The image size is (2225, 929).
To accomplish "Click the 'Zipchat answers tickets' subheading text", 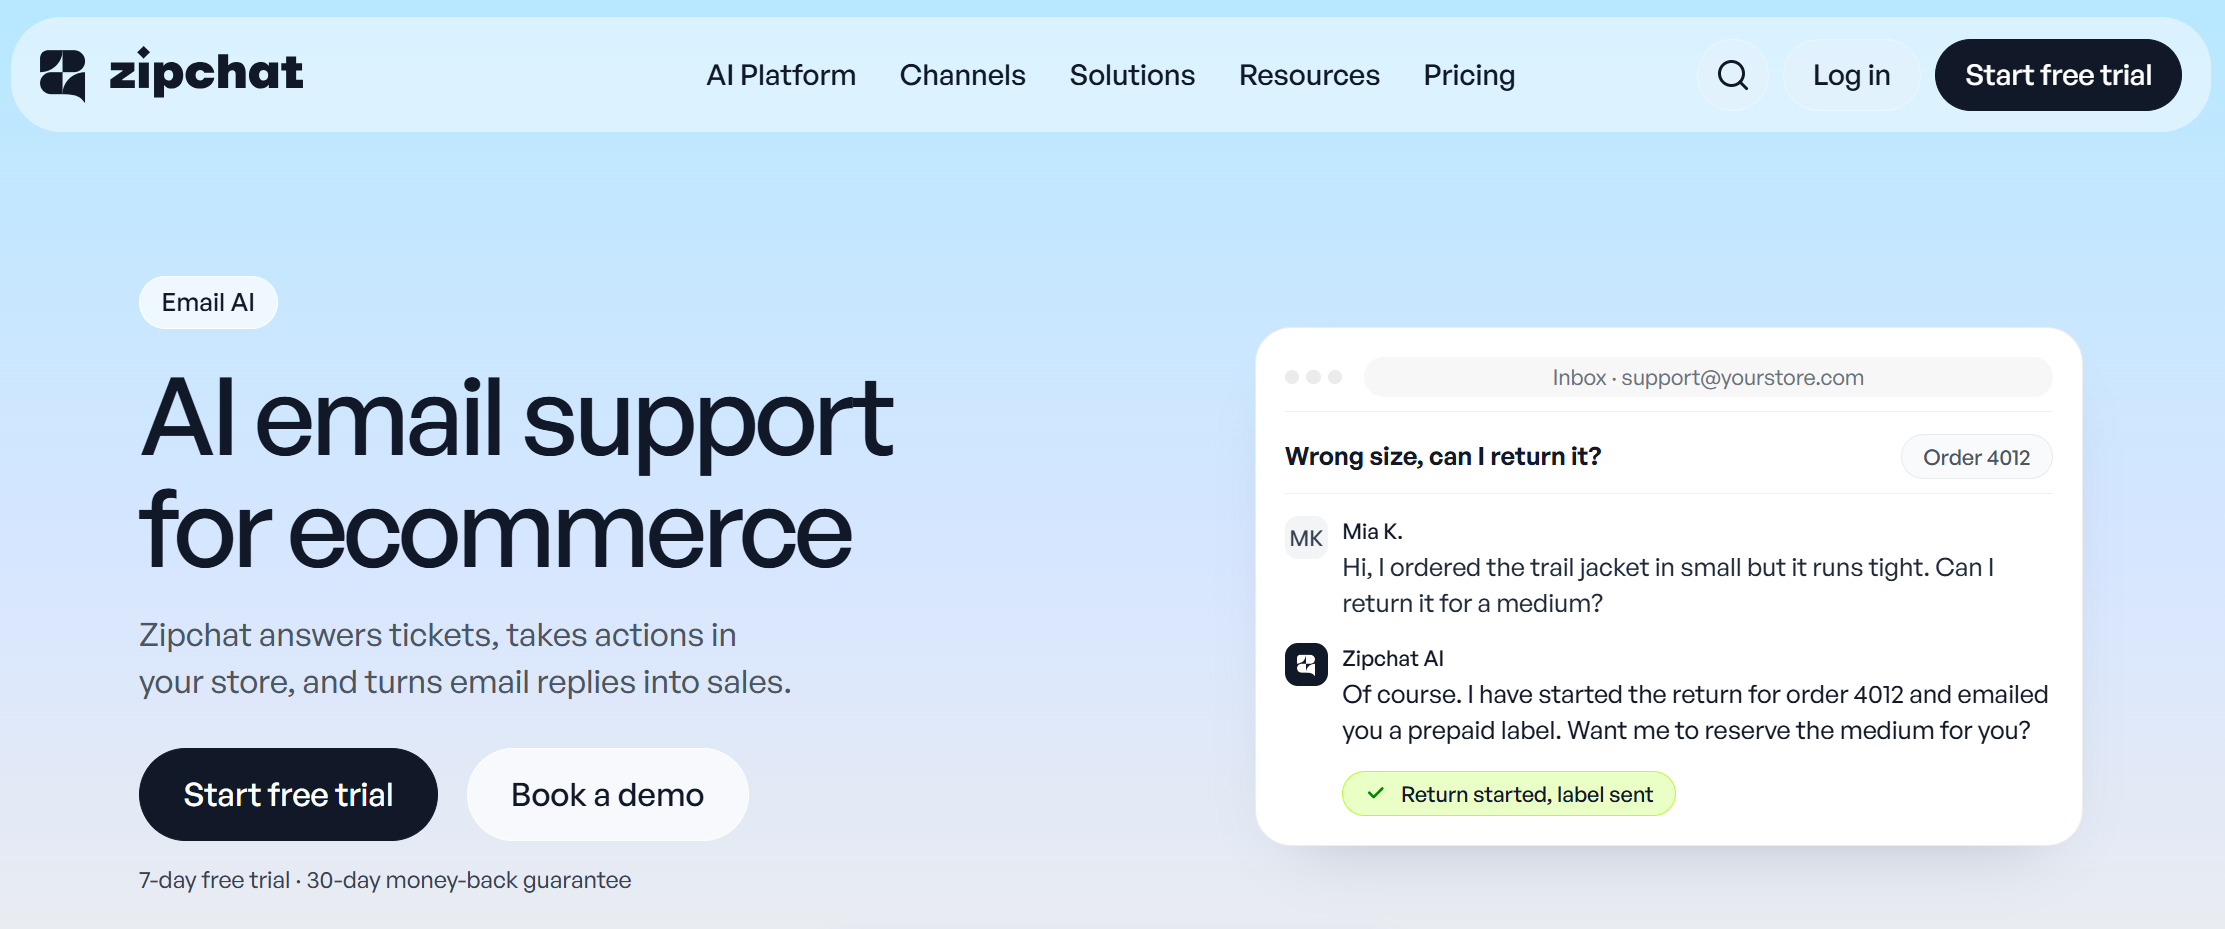I will point(465,658).
